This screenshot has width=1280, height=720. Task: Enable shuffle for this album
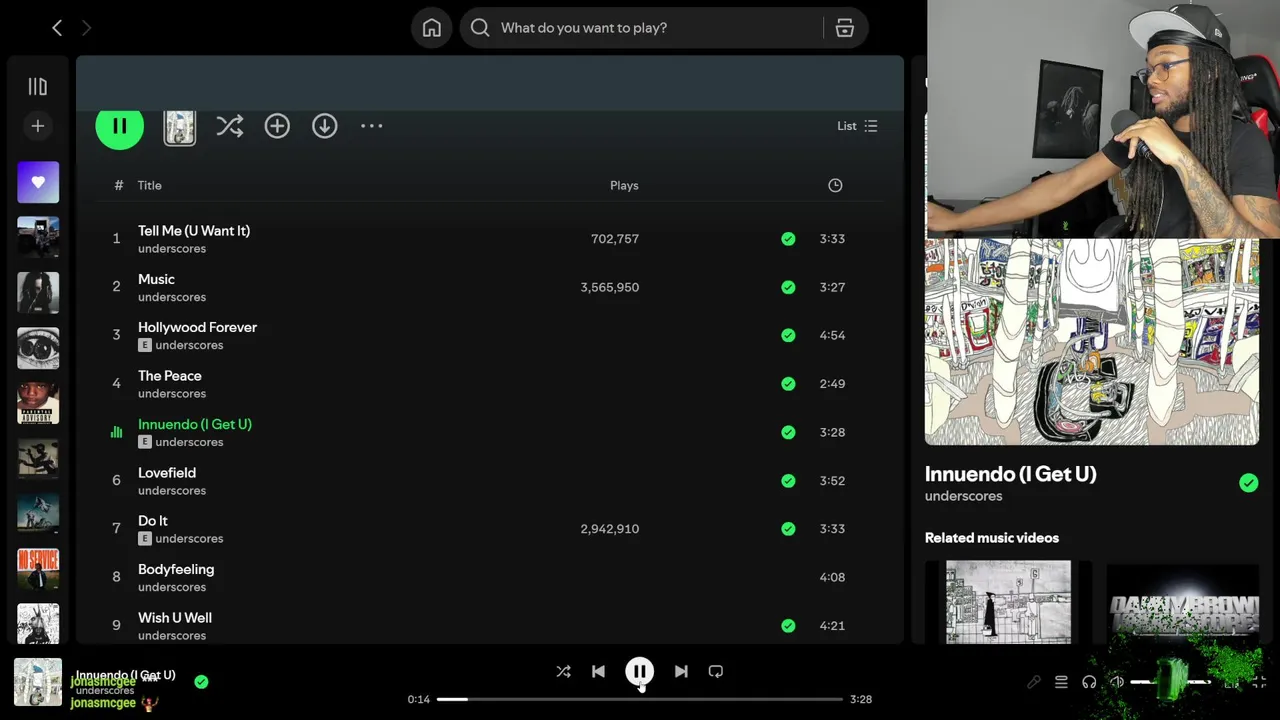pyautogui.click(x=230, y=126)
